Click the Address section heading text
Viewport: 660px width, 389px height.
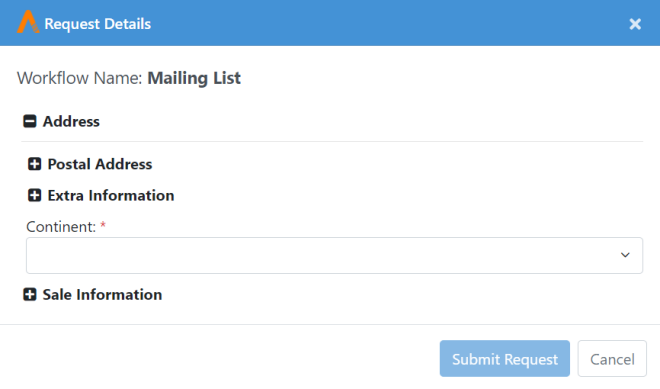click(x=71, y=121)
